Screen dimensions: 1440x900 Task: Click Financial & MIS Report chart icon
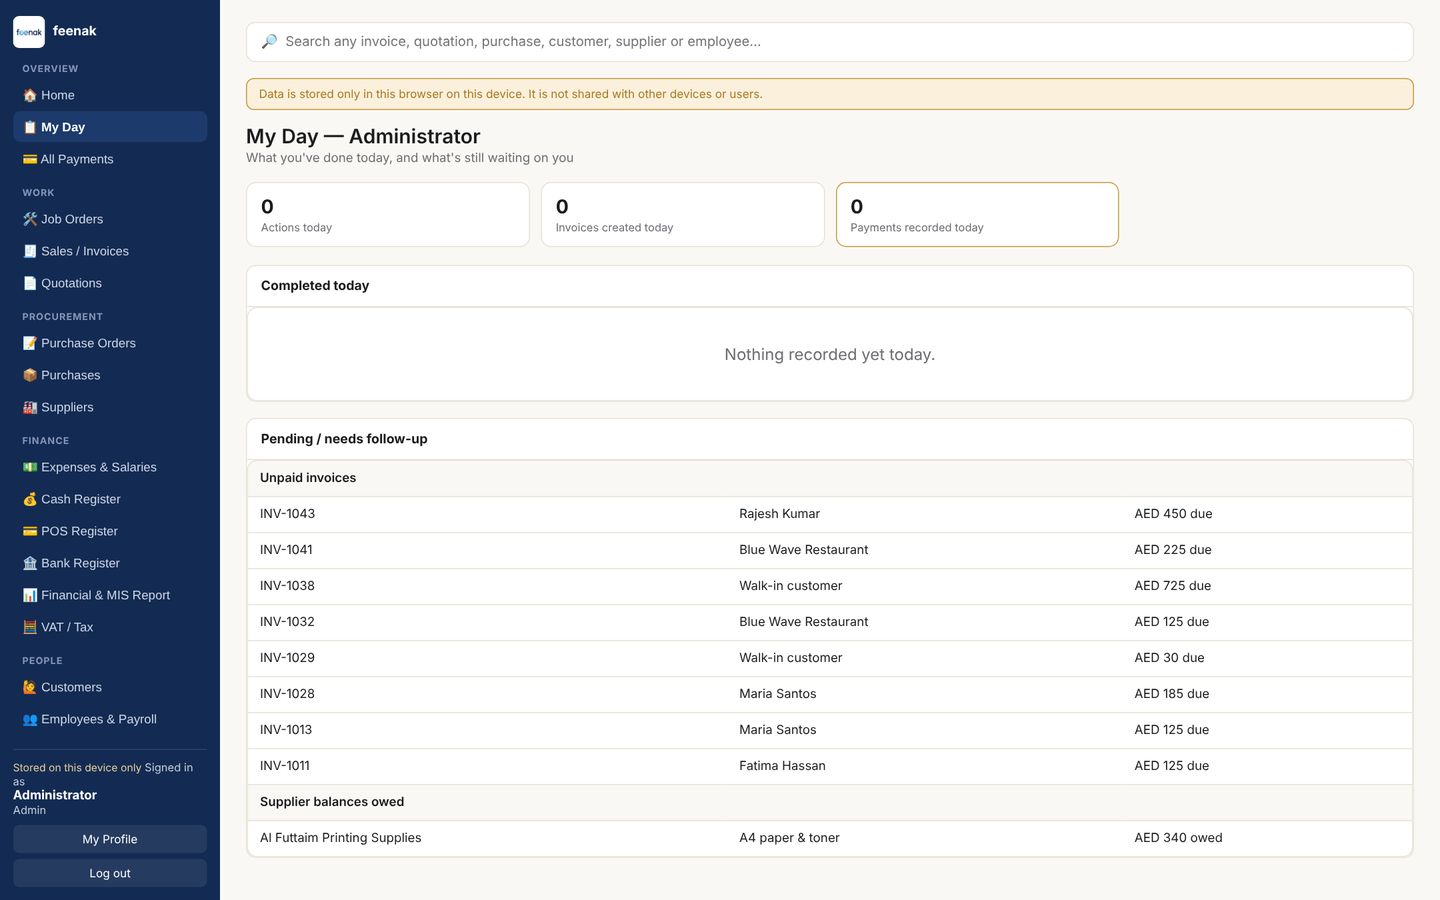(30, 595)
